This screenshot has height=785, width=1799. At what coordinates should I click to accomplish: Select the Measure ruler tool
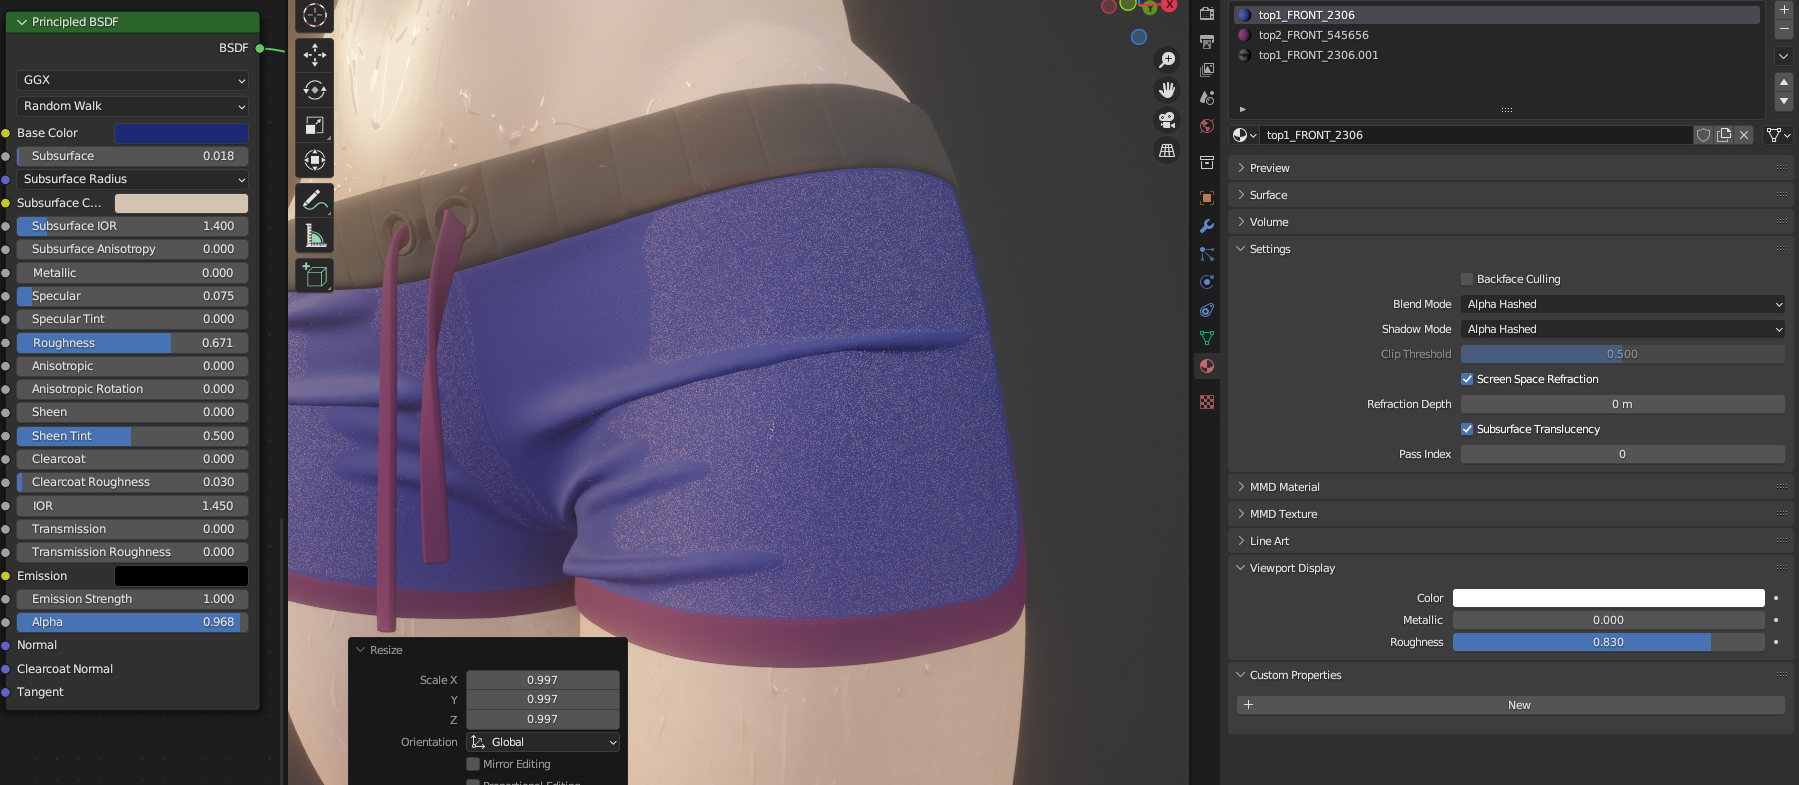click(315, 235)
